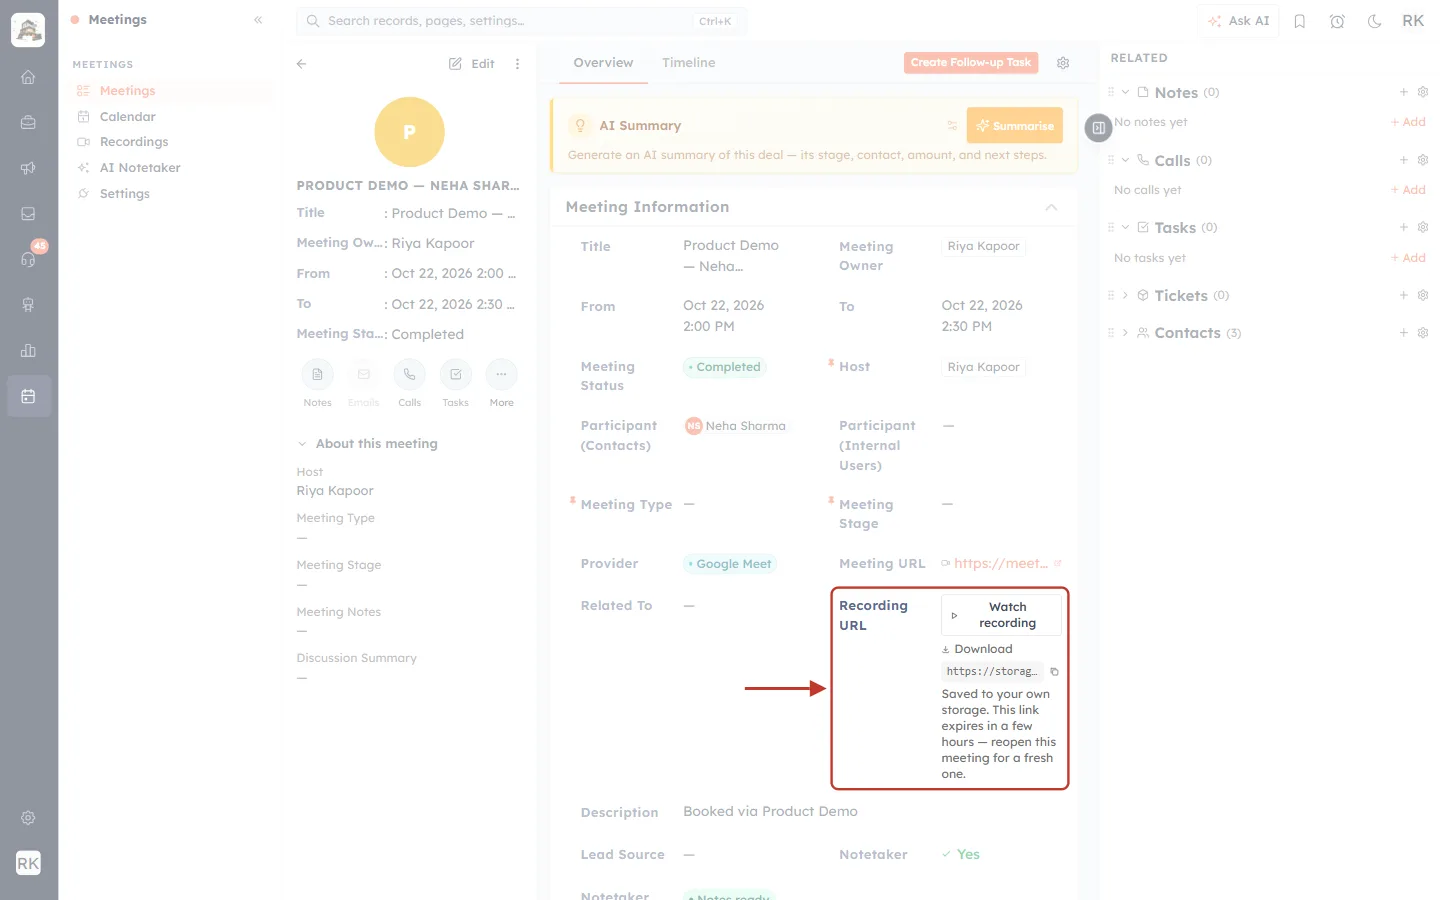
Task: Expand the Contacts related section
Action: [x=1125, y=333]
